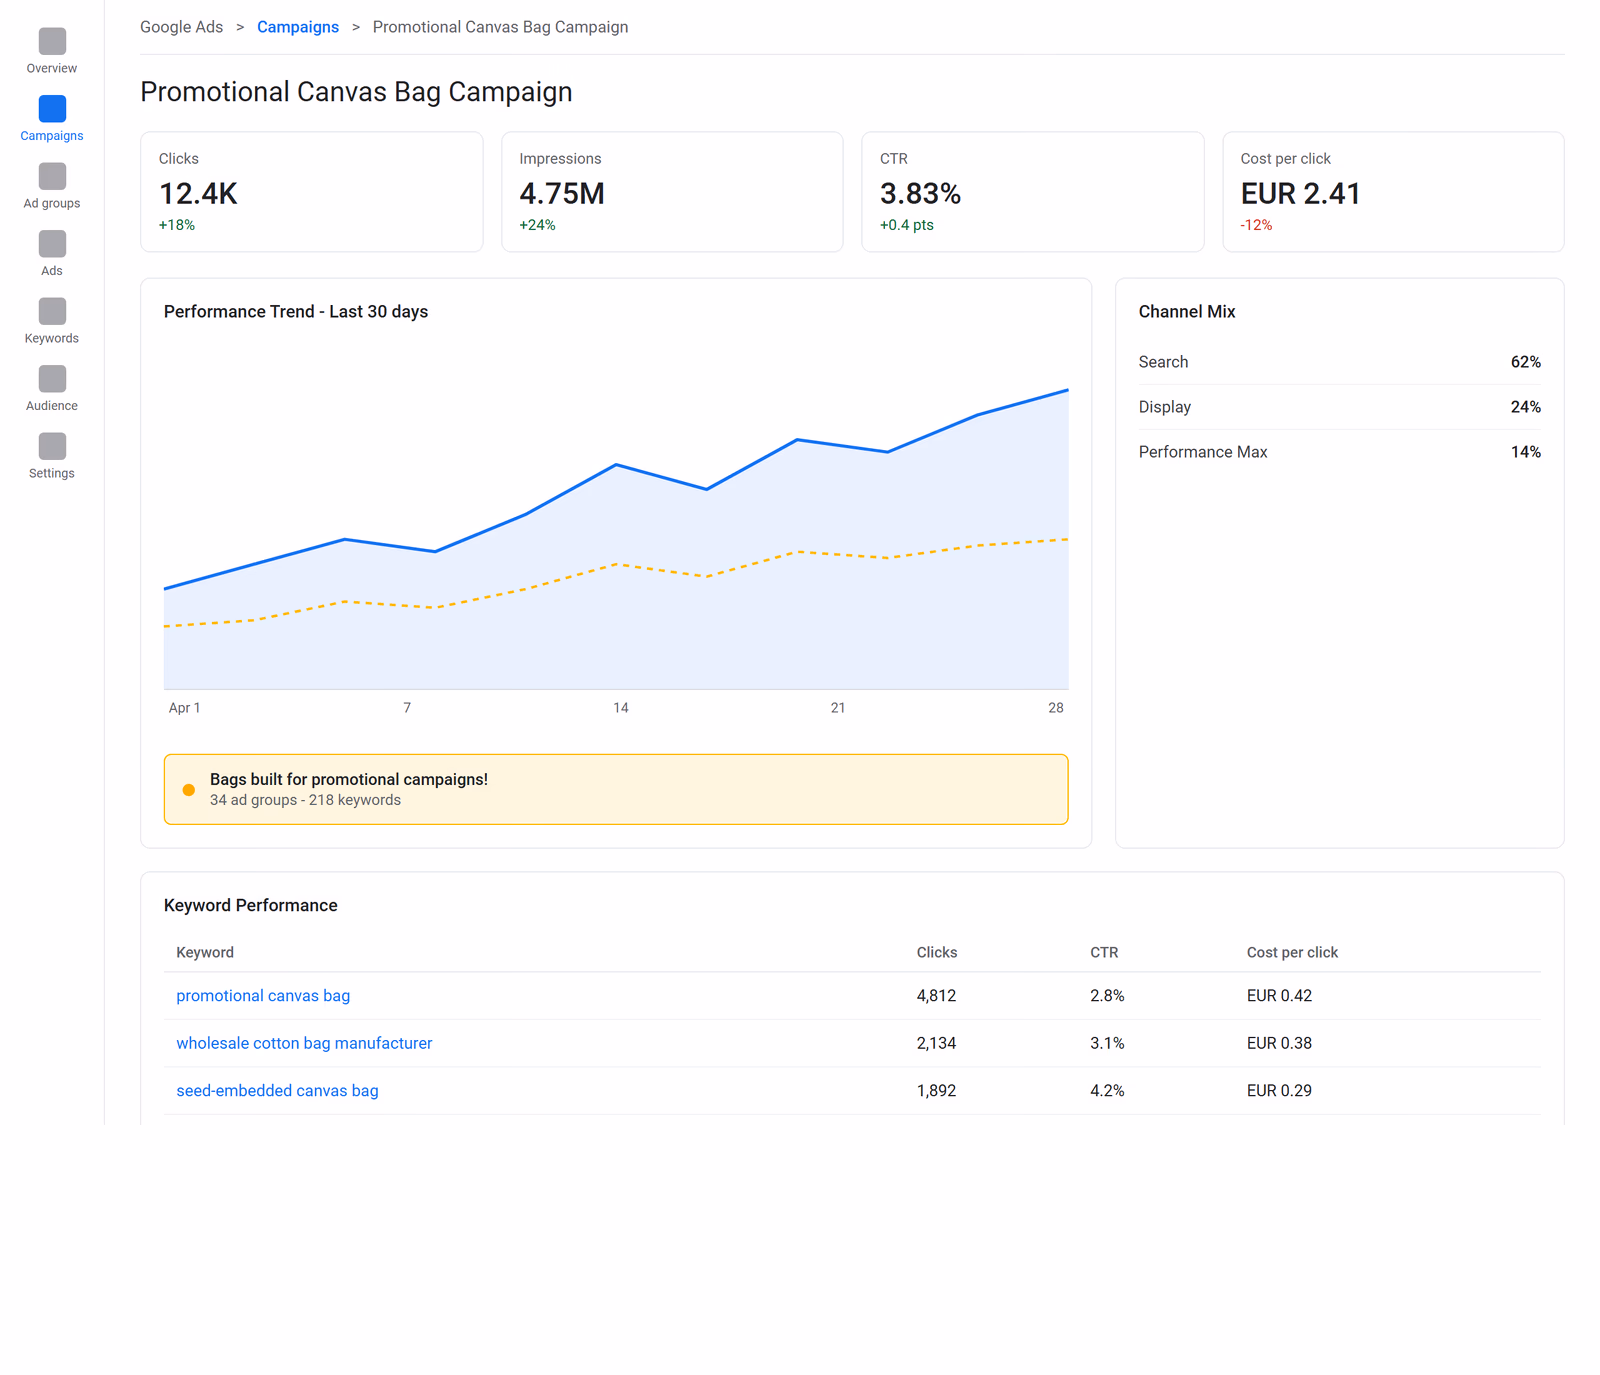Click the 'Bags built for promotional campaigns' banner
The image size is (1600, 1375).
point(616,790)
